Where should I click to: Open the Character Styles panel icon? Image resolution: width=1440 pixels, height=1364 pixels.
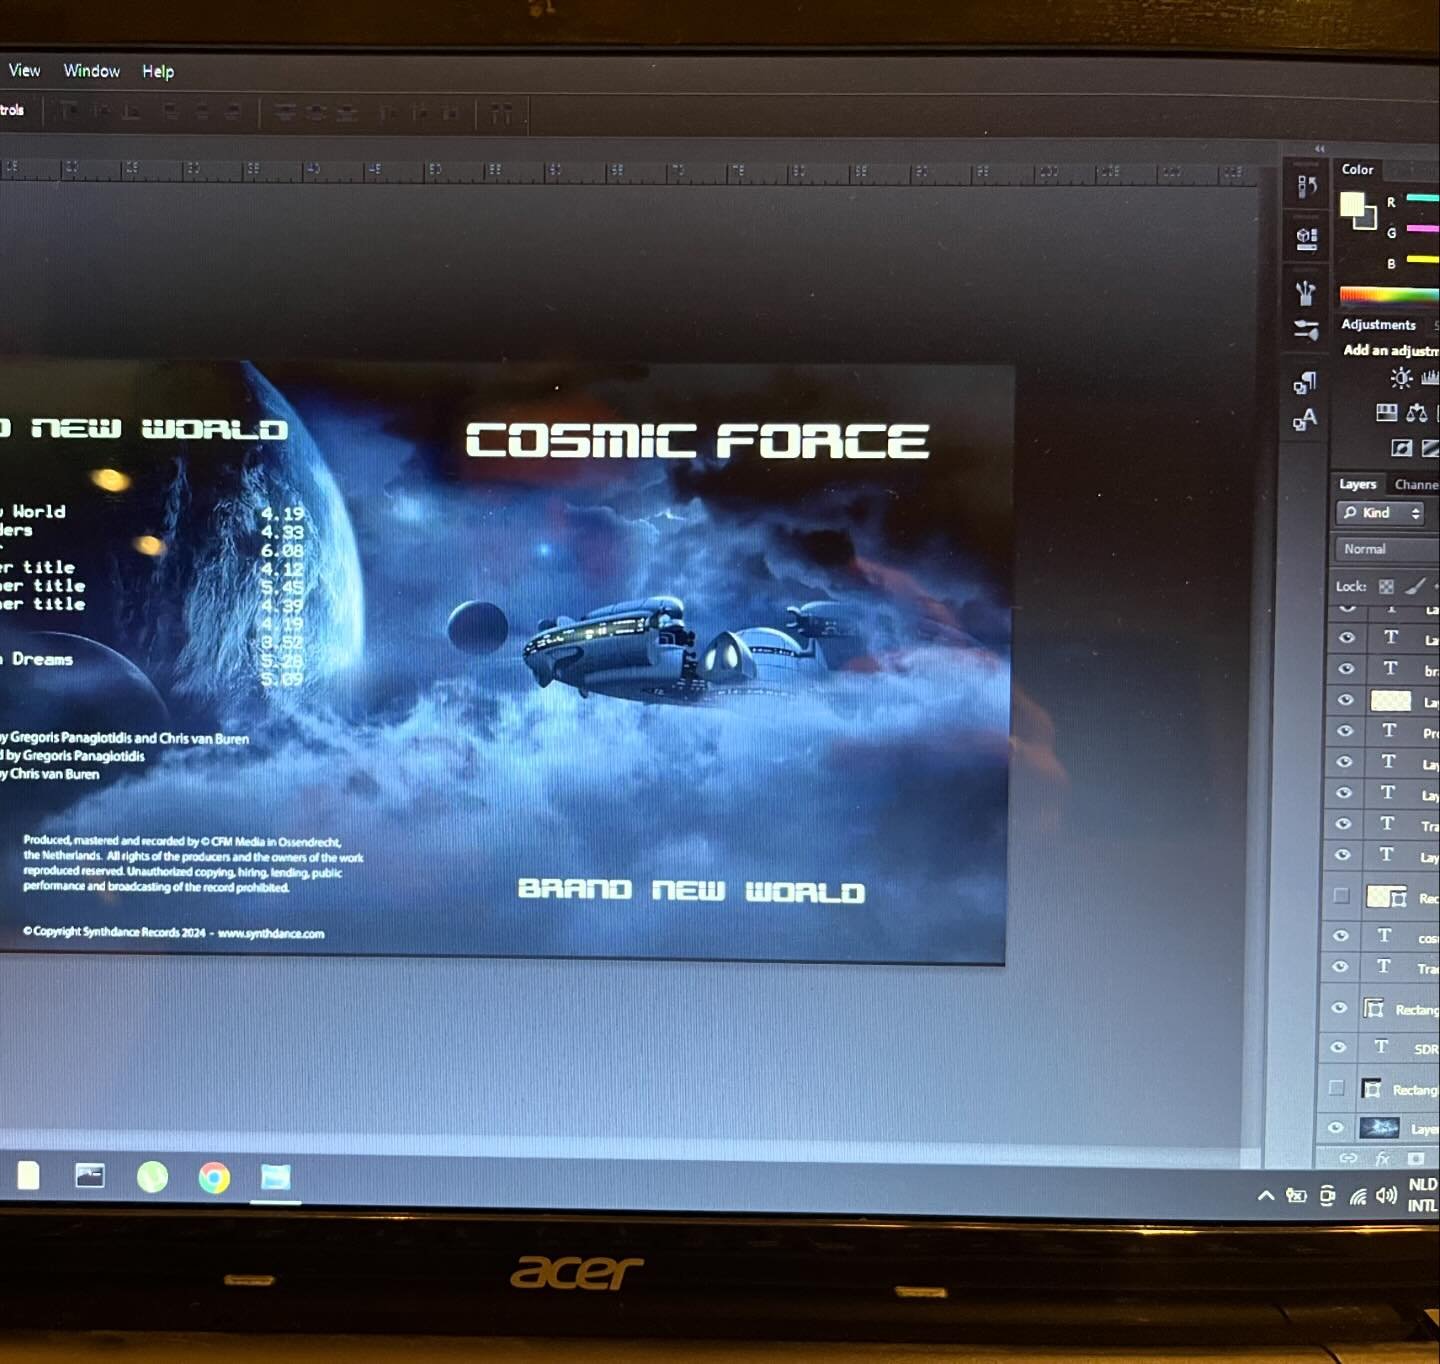(1305, 420)
